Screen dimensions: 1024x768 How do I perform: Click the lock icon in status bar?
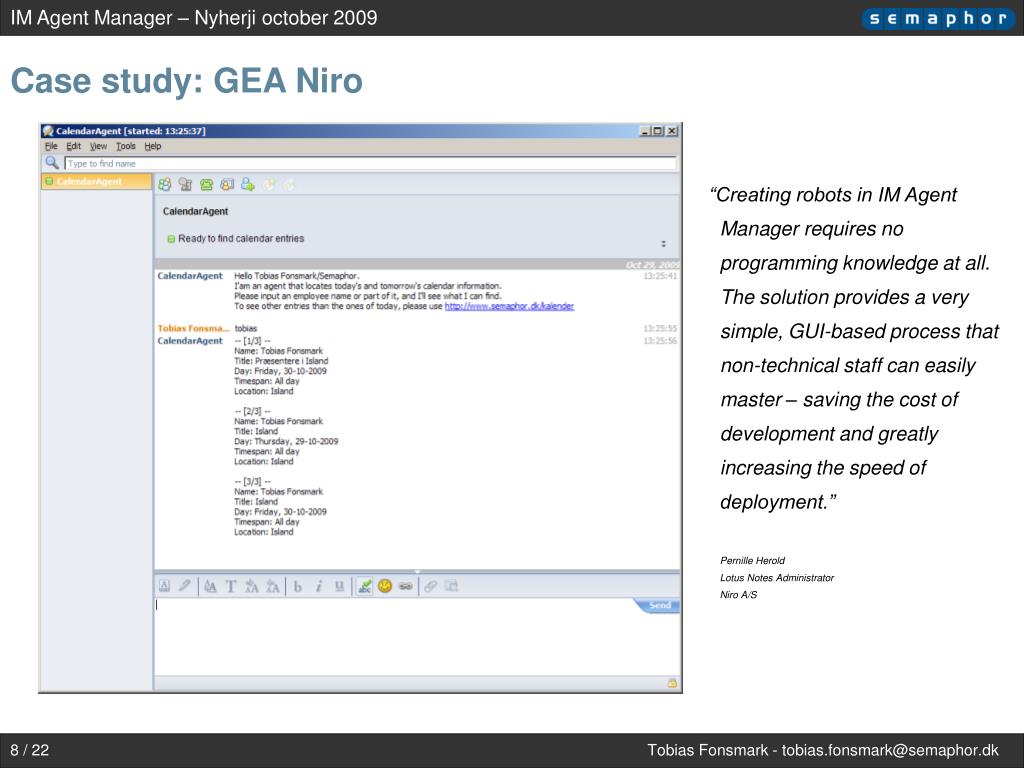pyautogui.click(x=672, y=683)
